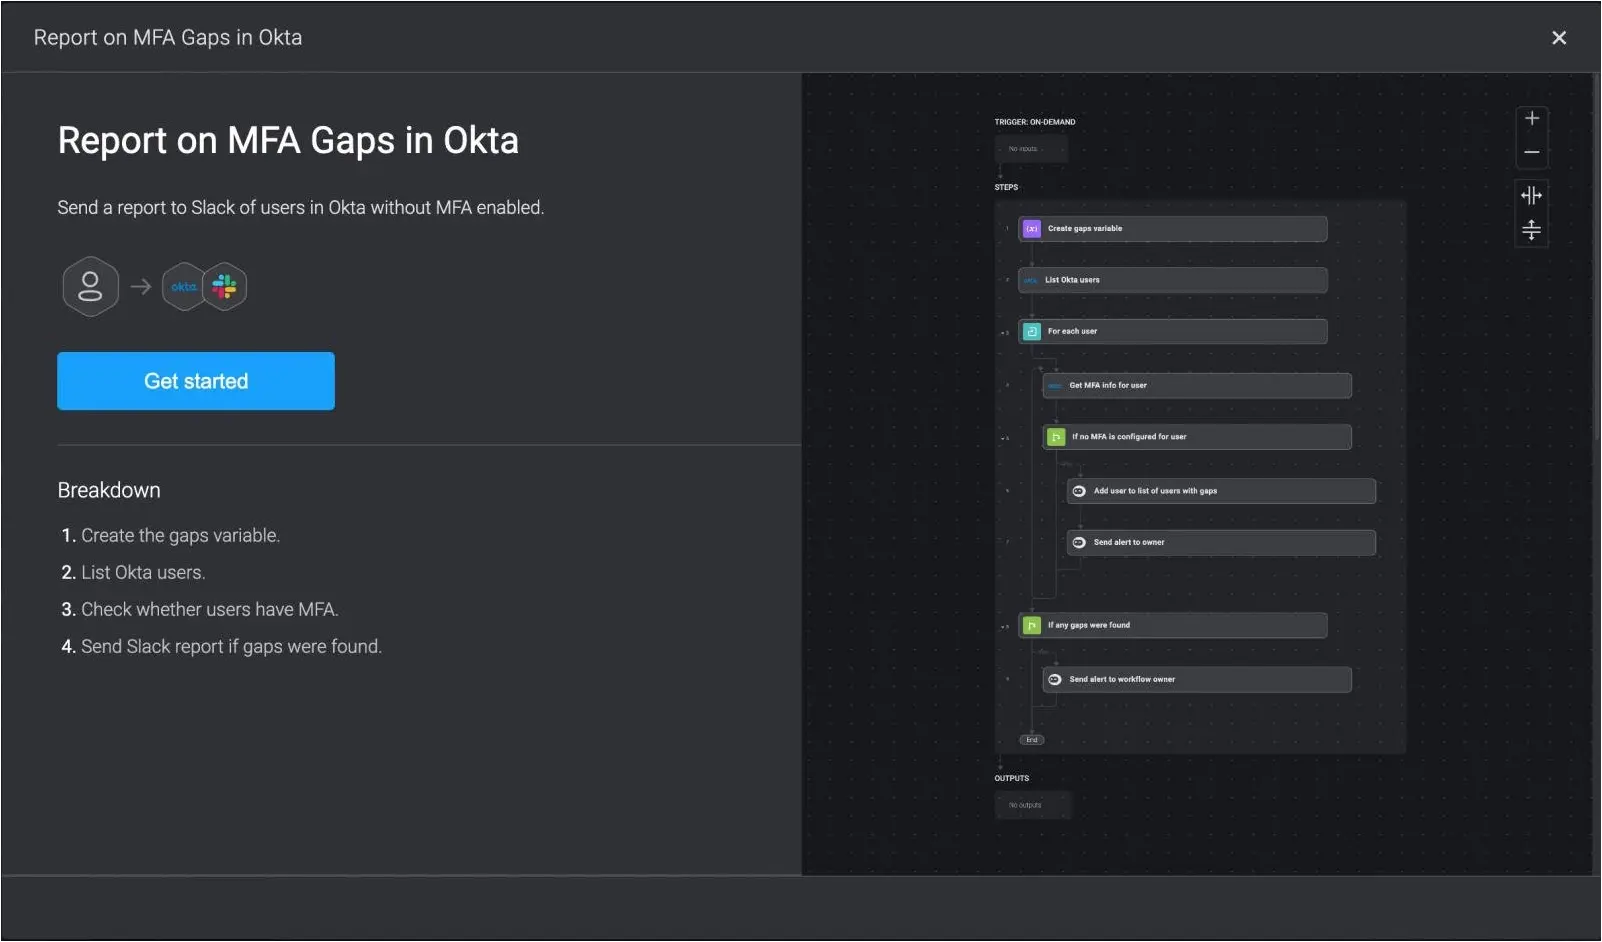
Task: Click green condition icon on If any gaps found
Action: [x=1032, y=625]
